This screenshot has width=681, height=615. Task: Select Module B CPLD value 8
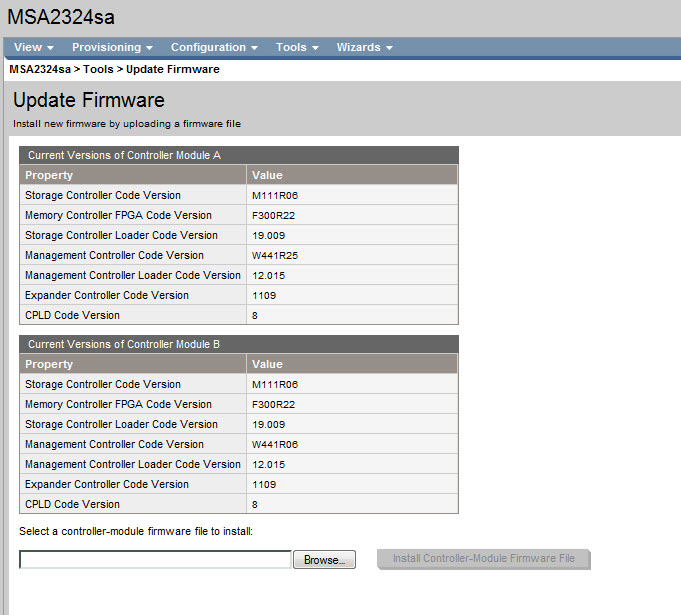255,504
